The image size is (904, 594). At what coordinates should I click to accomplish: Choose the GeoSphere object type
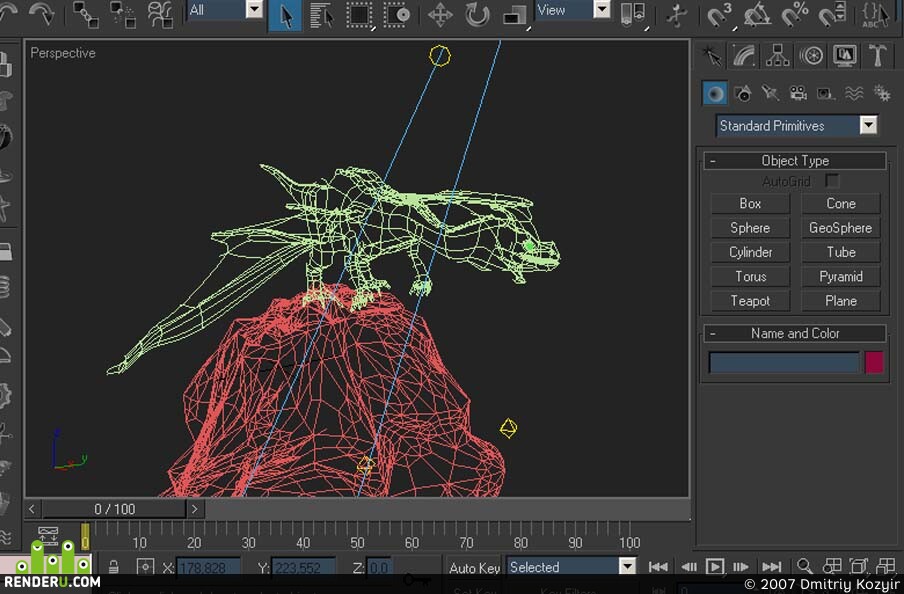click(841, 228)
